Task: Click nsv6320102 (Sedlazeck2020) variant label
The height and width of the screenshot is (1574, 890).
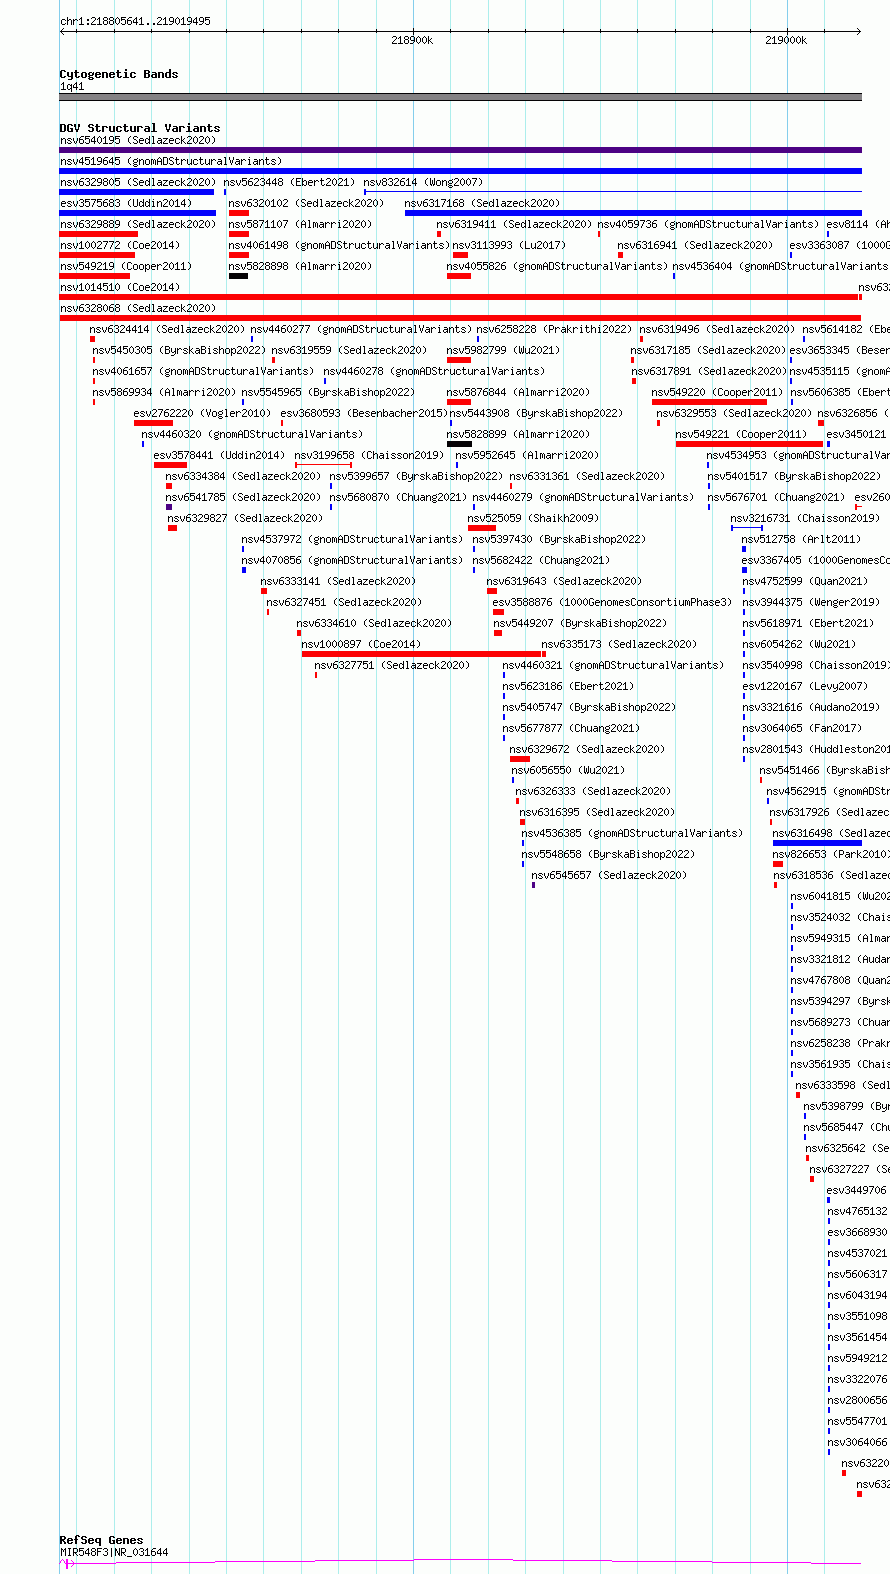Action: coord(306,203)
